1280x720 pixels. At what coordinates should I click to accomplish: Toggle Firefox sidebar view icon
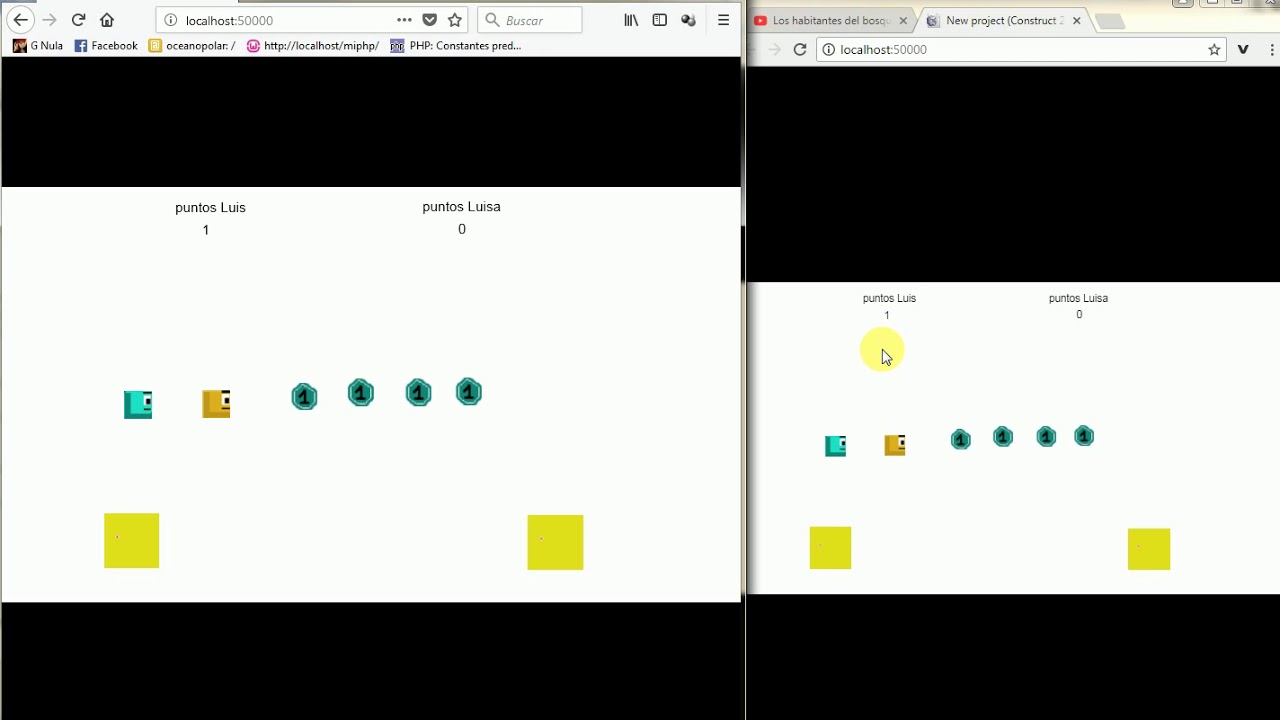[x=660, y=20]
